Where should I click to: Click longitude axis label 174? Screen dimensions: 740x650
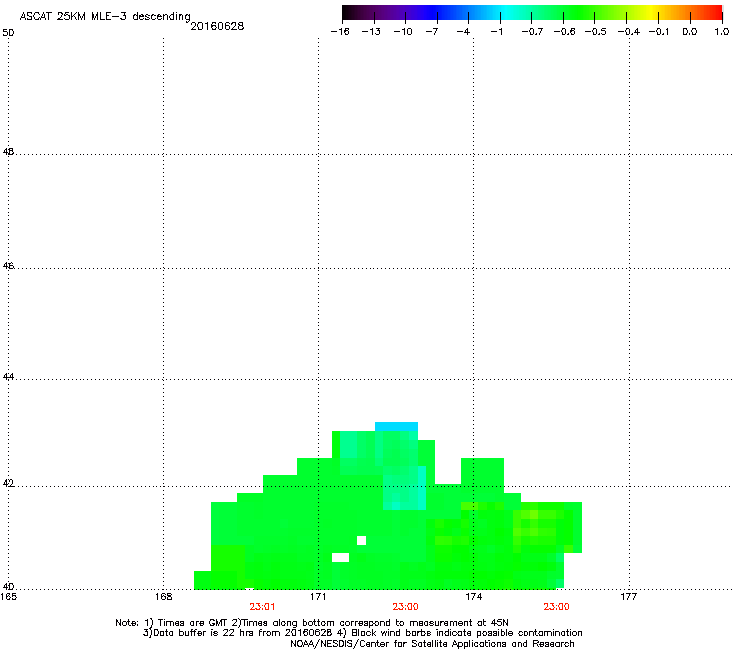pos(473,597)
